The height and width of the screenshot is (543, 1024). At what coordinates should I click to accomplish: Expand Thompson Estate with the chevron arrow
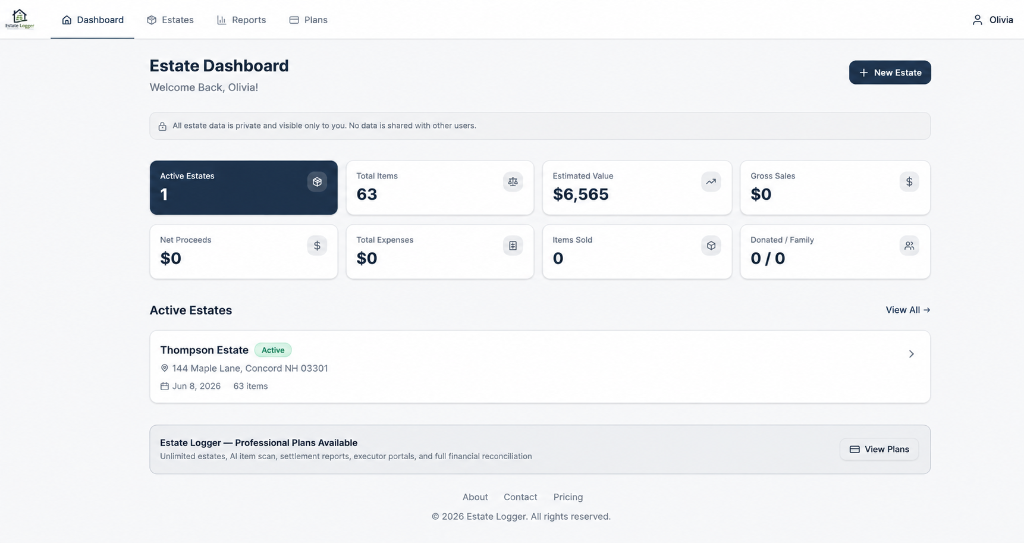pyautogui.click(x=911, y=354)
